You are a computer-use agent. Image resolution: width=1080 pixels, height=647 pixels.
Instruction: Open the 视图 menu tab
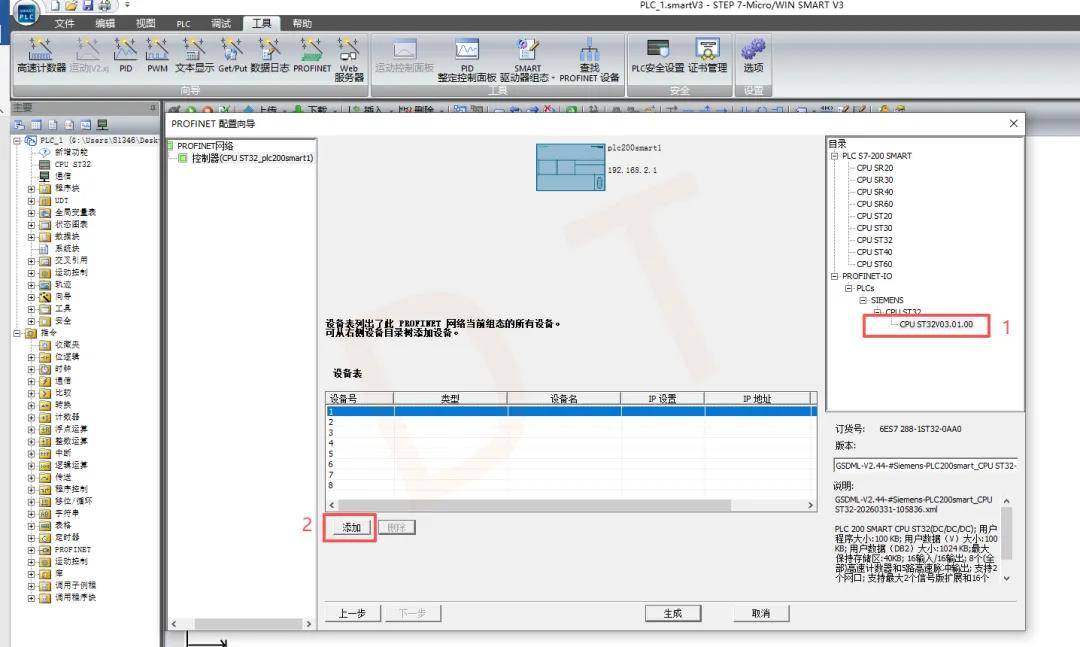click(x=145, y=23)
